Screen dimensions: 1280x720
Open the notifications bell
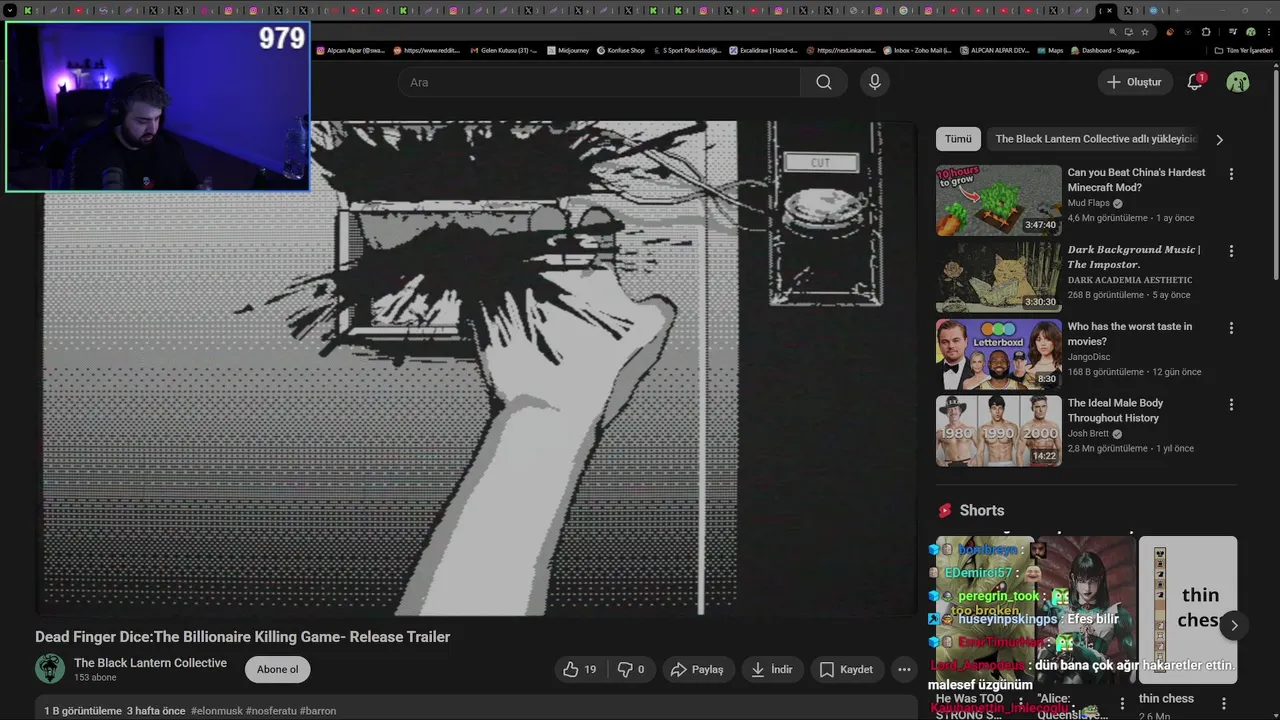pos(1195,82)
